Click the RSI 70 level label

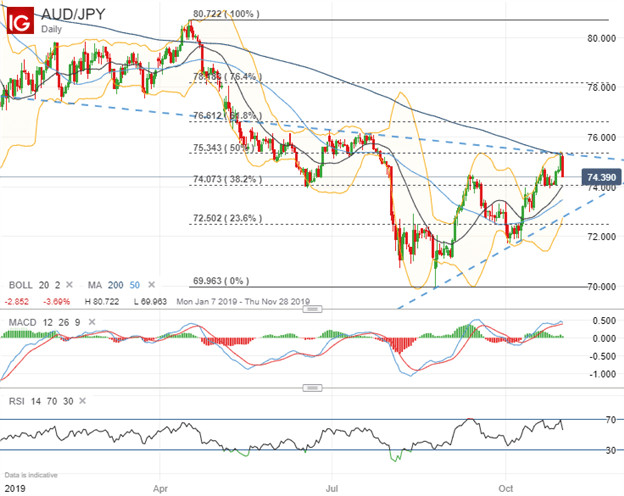pyautogui.click(x=610, y=420)
